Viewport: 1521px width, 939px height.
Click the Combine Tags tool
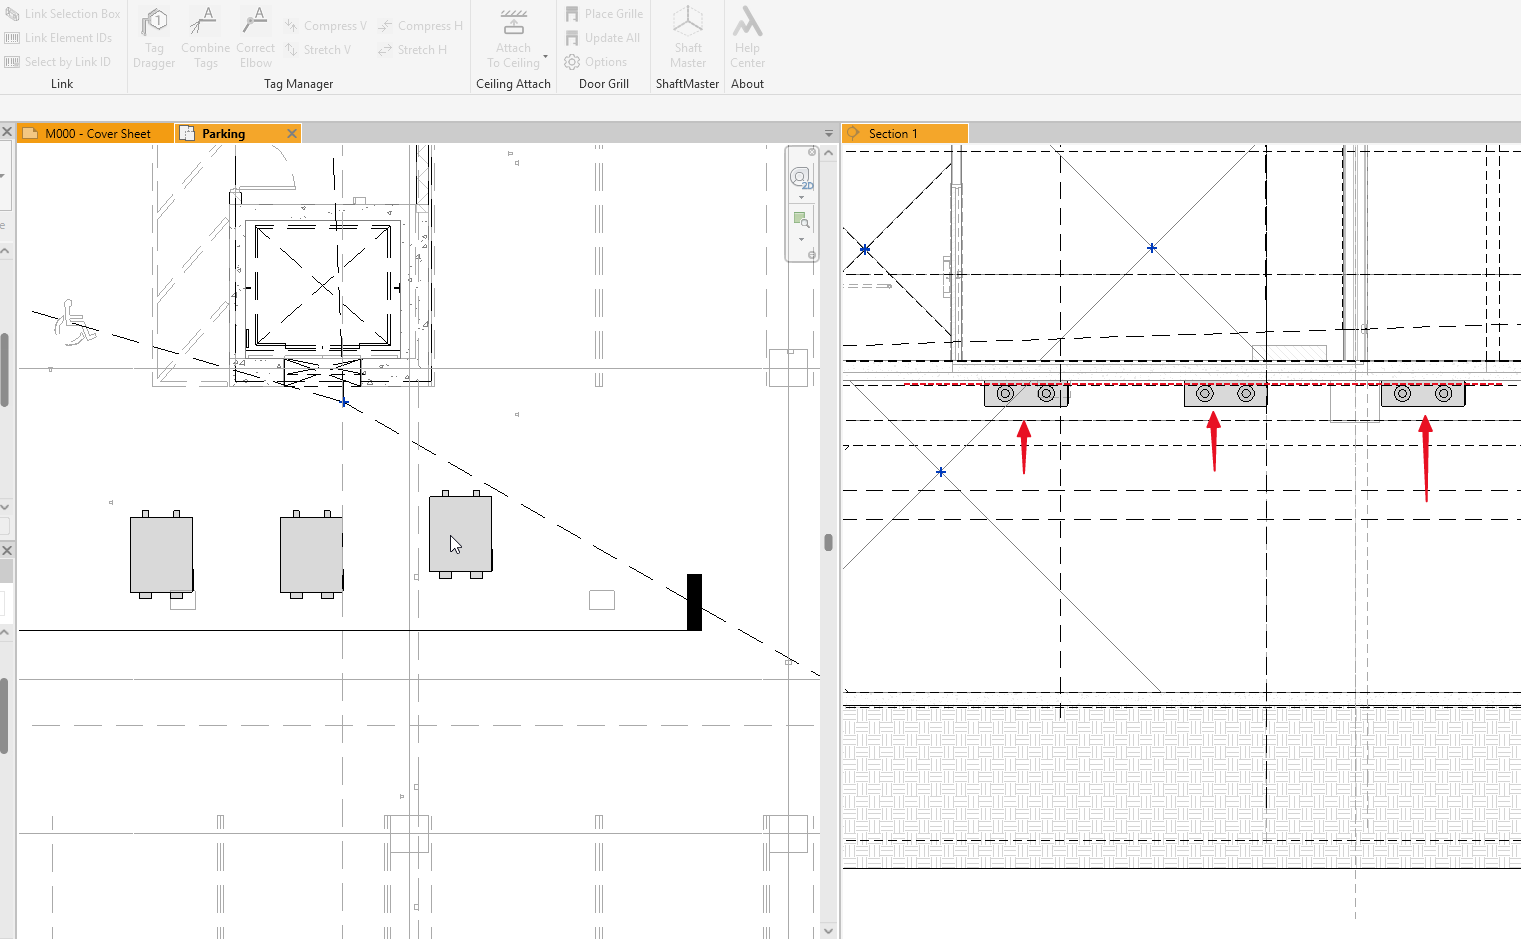[x=206, y=38]
